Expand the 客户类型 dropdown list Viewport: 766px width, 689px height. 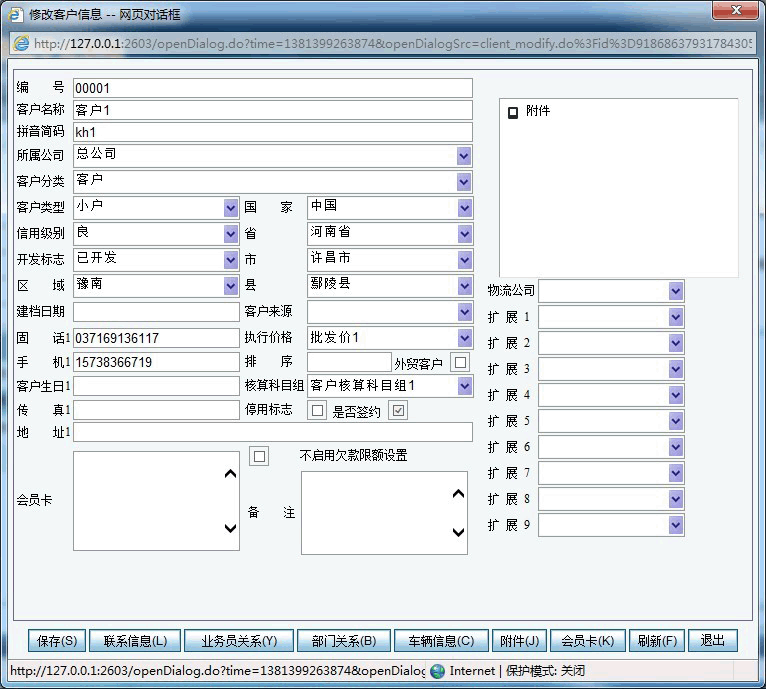coord(231,208)
